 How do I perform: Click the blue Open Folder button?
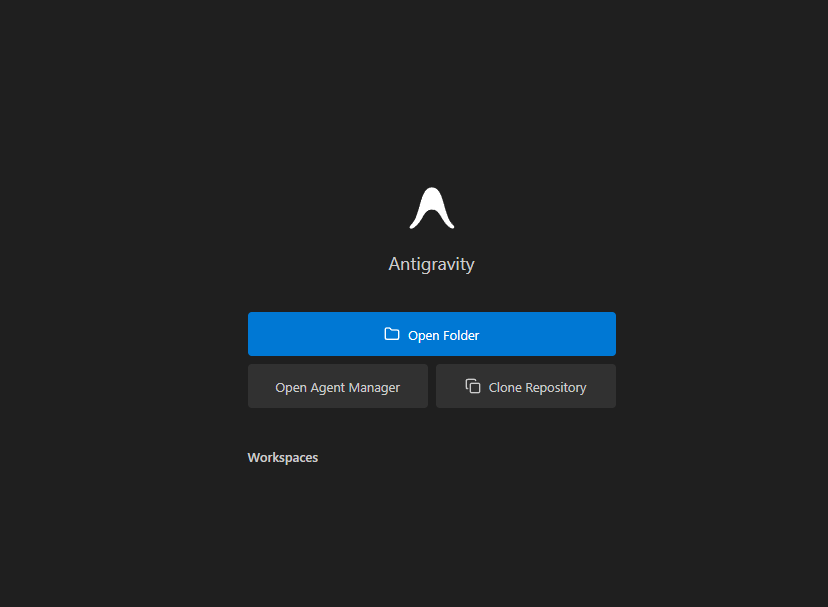431,334
